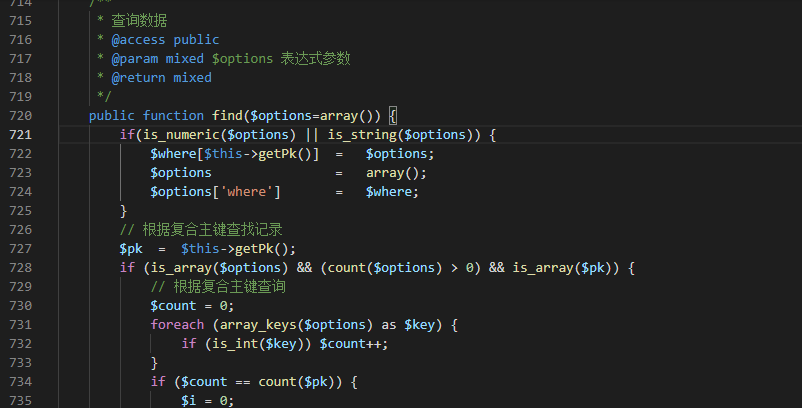This screenshot has height=408, width=802.
Task: Click line number 721 in the gutter
Action: click(x=20, y=134)
